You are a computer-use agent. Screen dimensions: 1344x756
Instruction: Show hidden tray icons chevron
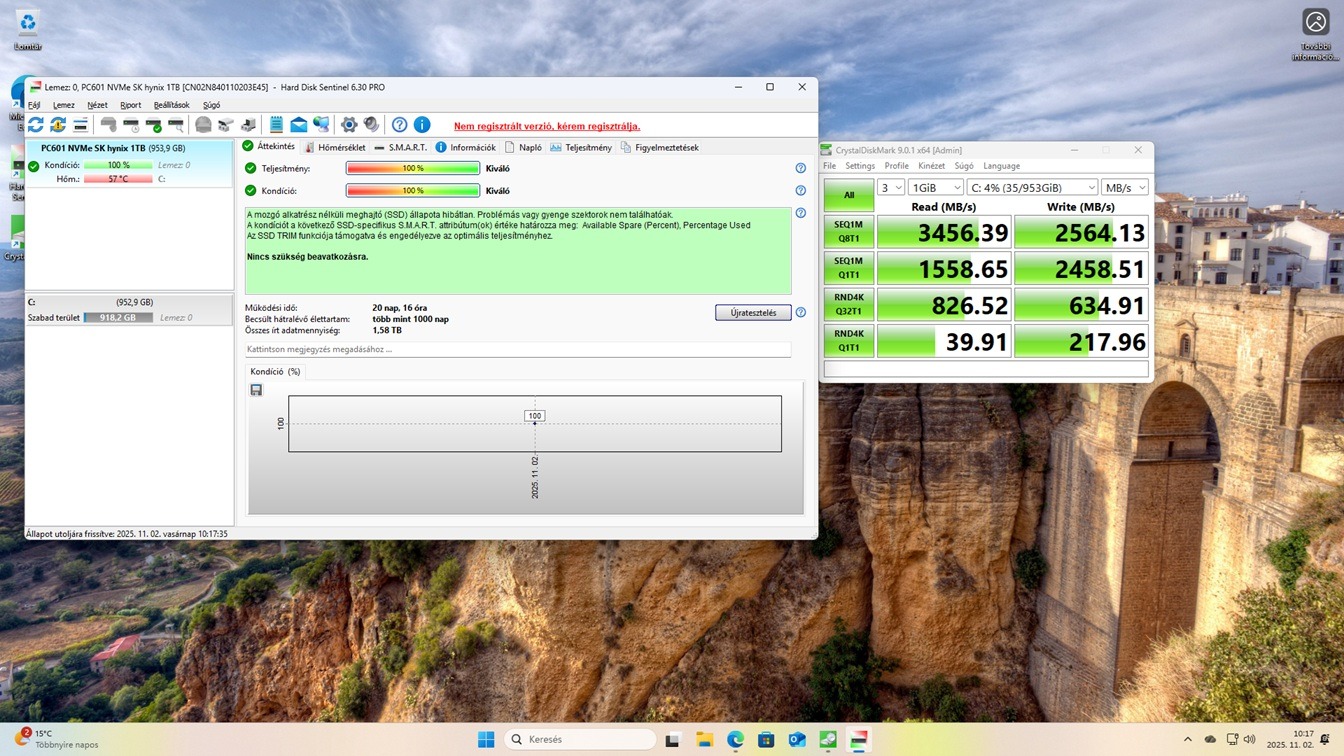(1187, 740)
